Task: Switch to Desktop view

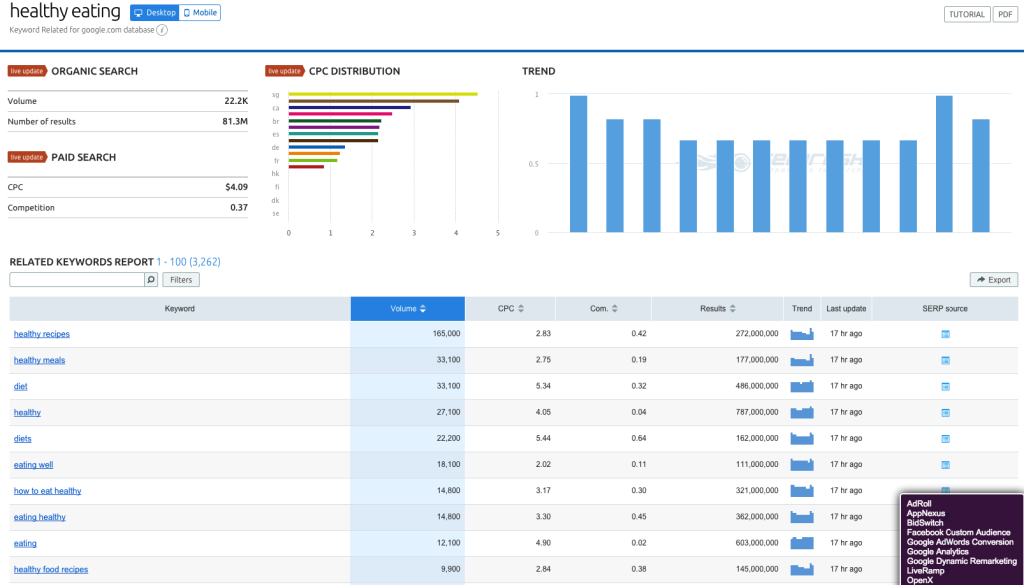Action: [154, 12]
